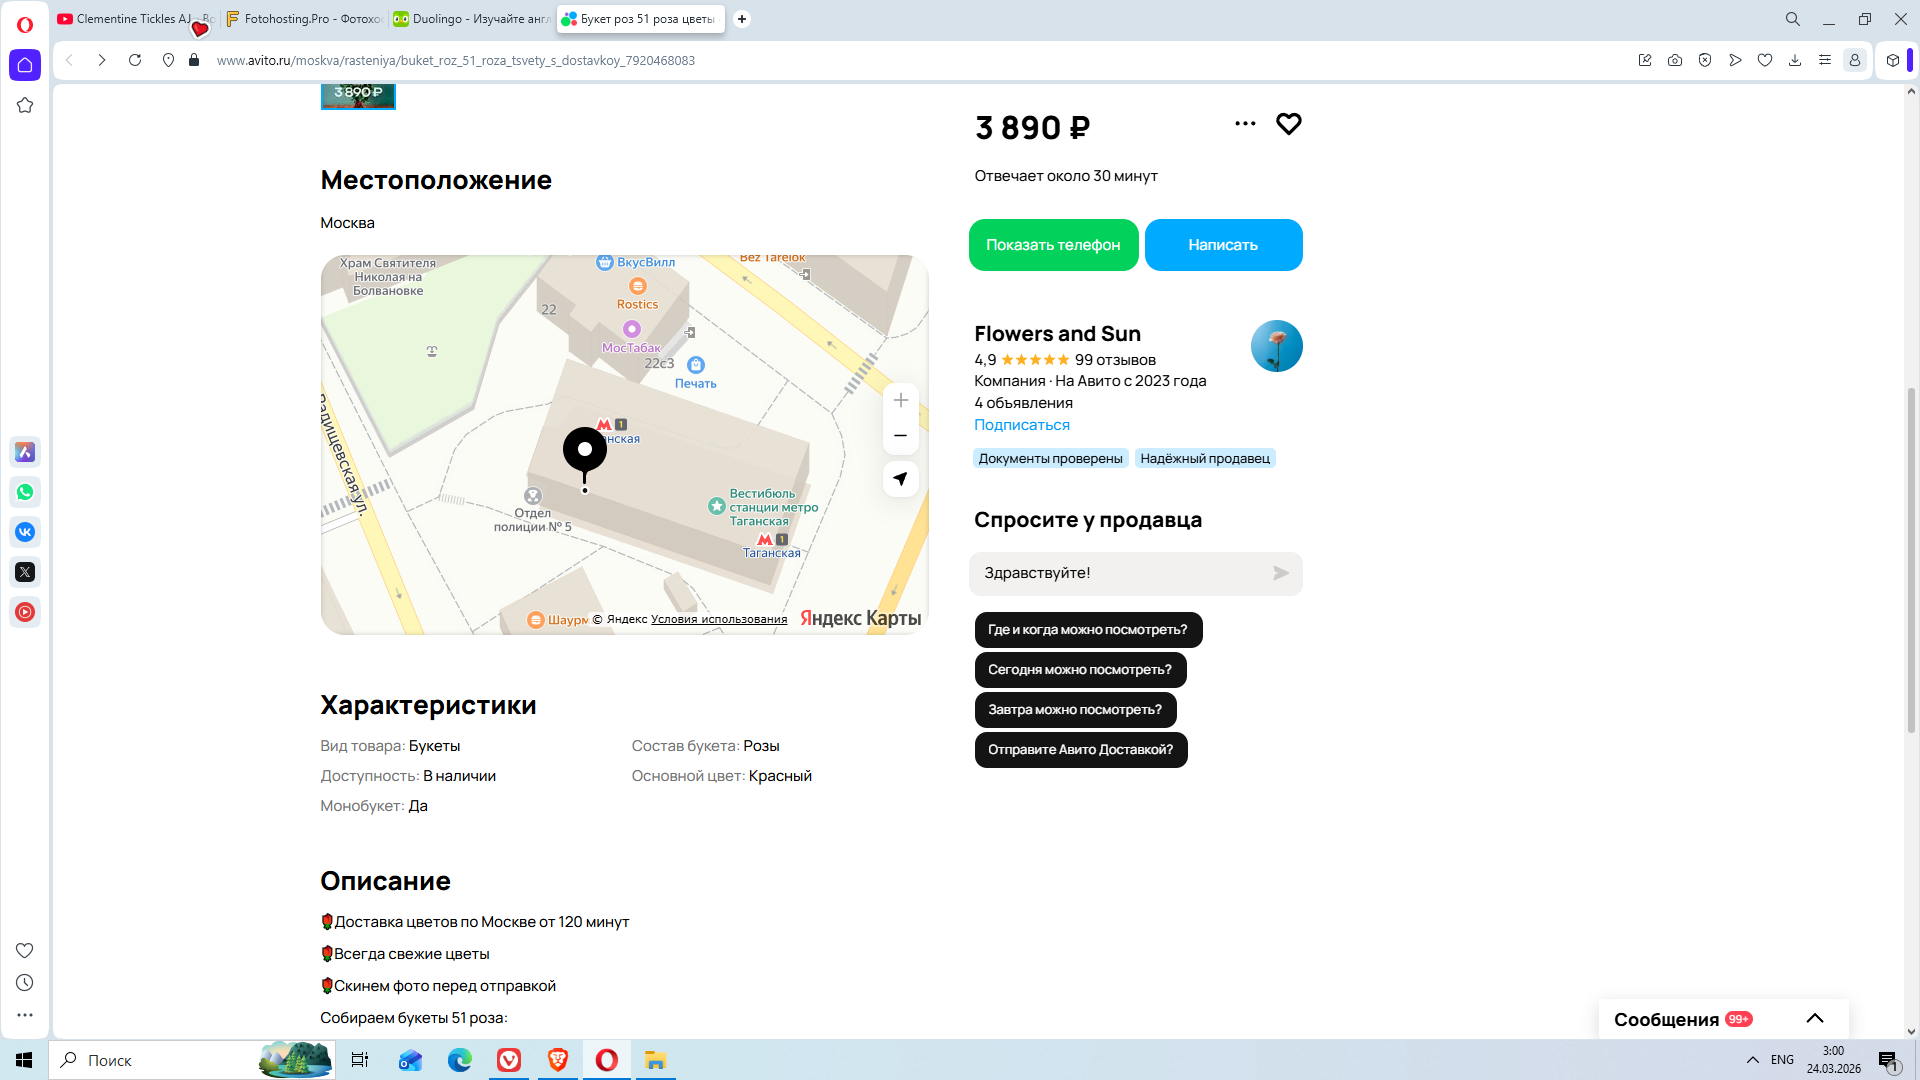Add listing to favorites with heart icon

tap(1288, 124)
